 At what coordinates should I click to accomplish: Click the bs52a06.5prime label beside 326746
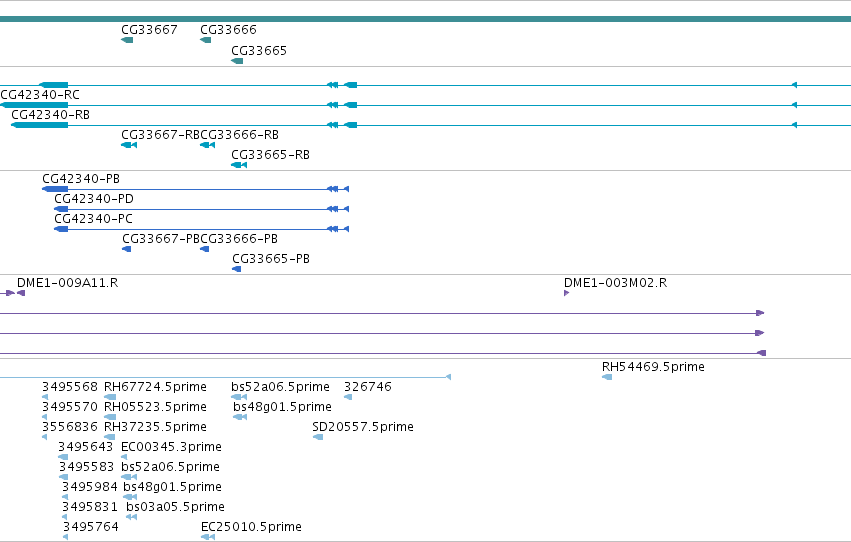point(280,387)
